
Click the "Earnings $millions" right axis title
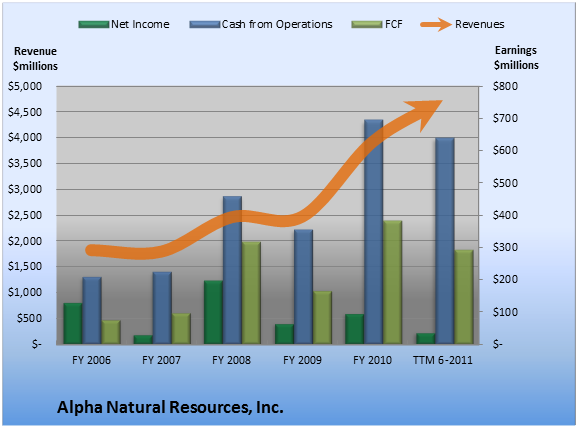pyautogui.click(x=516, y=58)
